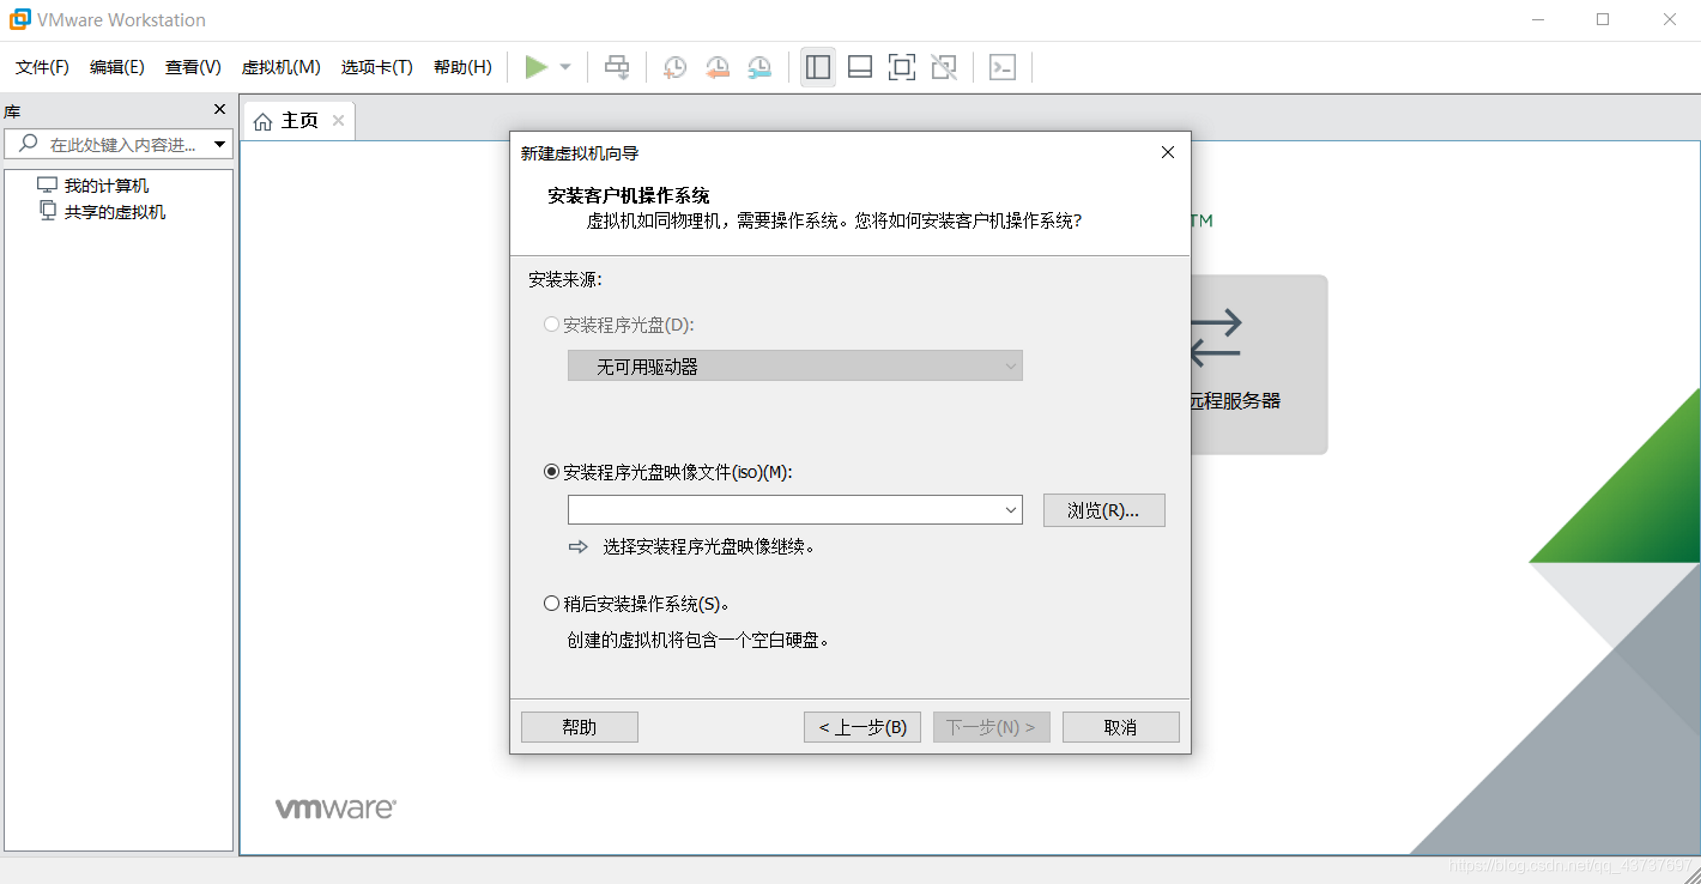The width and height of the screenshot is (1702, 884).
Task: Click the 选择安装程序光盘映像继续 hint text
Action: 709,547
